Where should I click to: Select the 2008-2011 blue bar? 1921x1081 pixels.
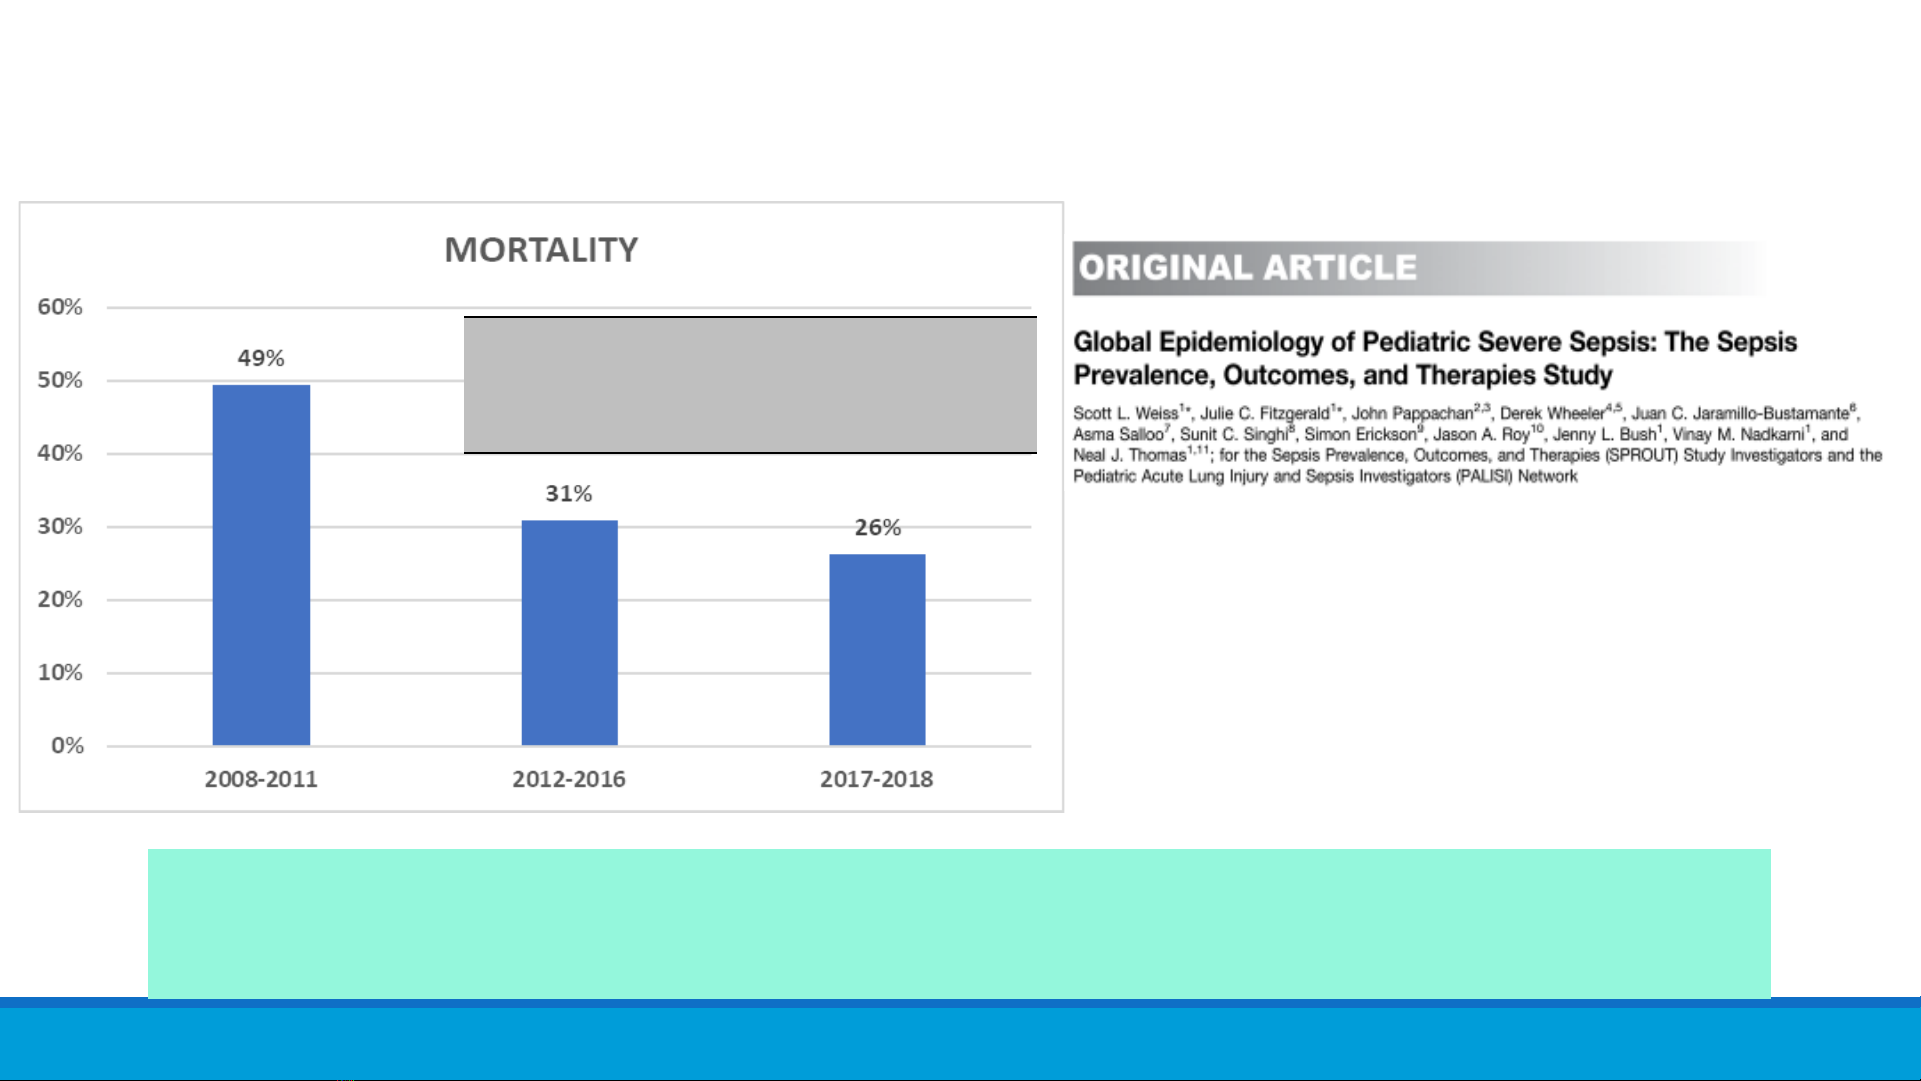click(261, 565)
